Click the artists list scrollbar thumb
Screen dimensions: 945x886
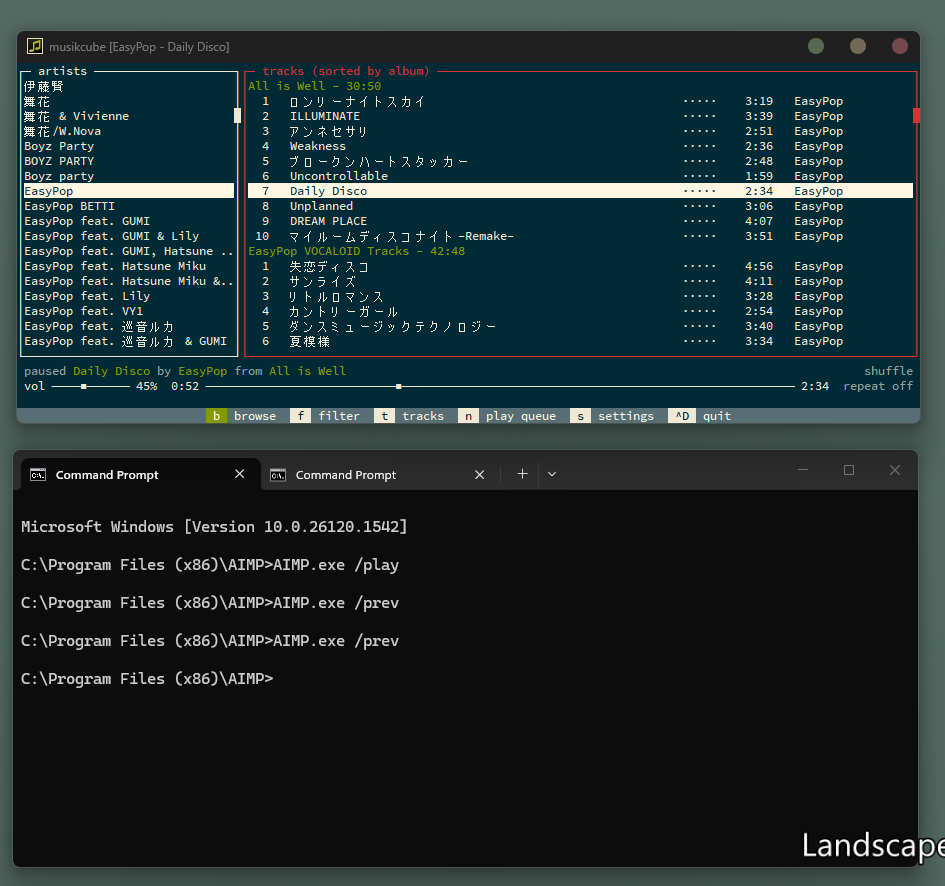237,115
